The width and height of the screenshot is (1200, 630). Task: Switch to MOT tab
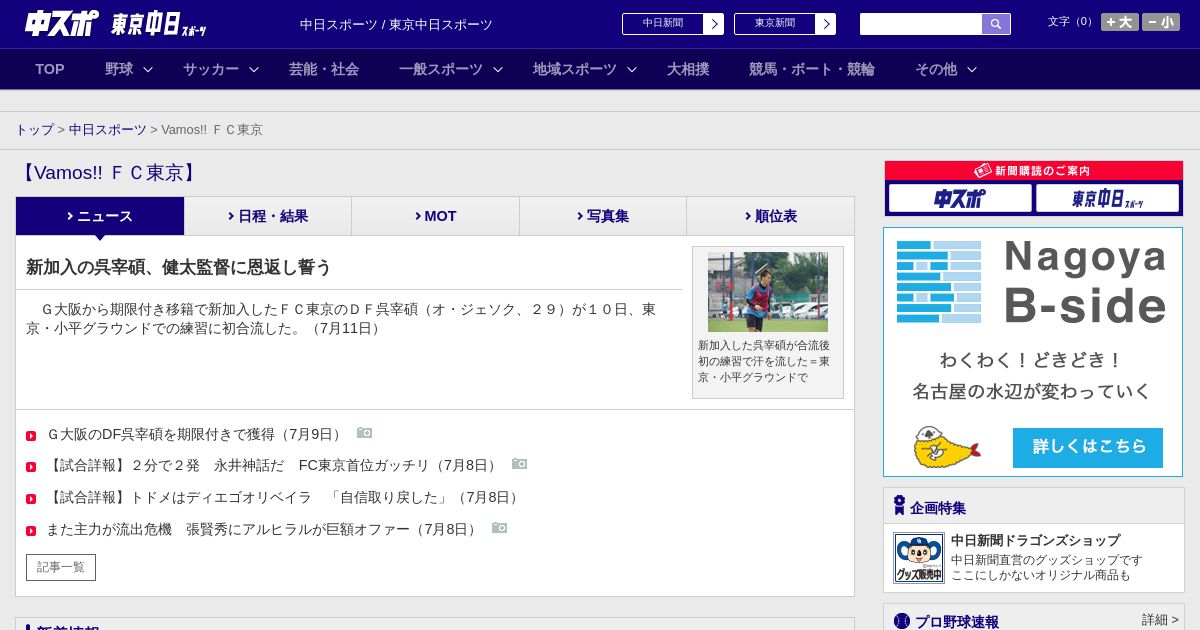(x=435, y=216)
